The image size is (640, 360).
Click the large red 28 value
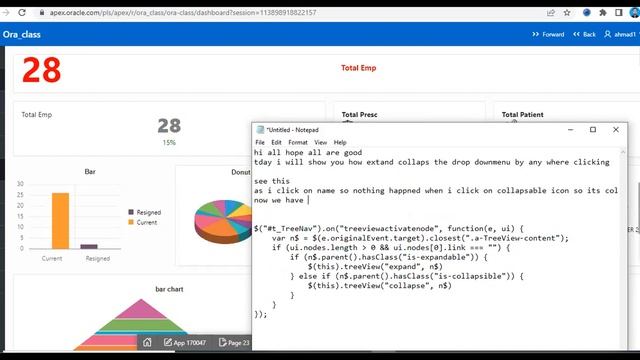click(42, 70)
